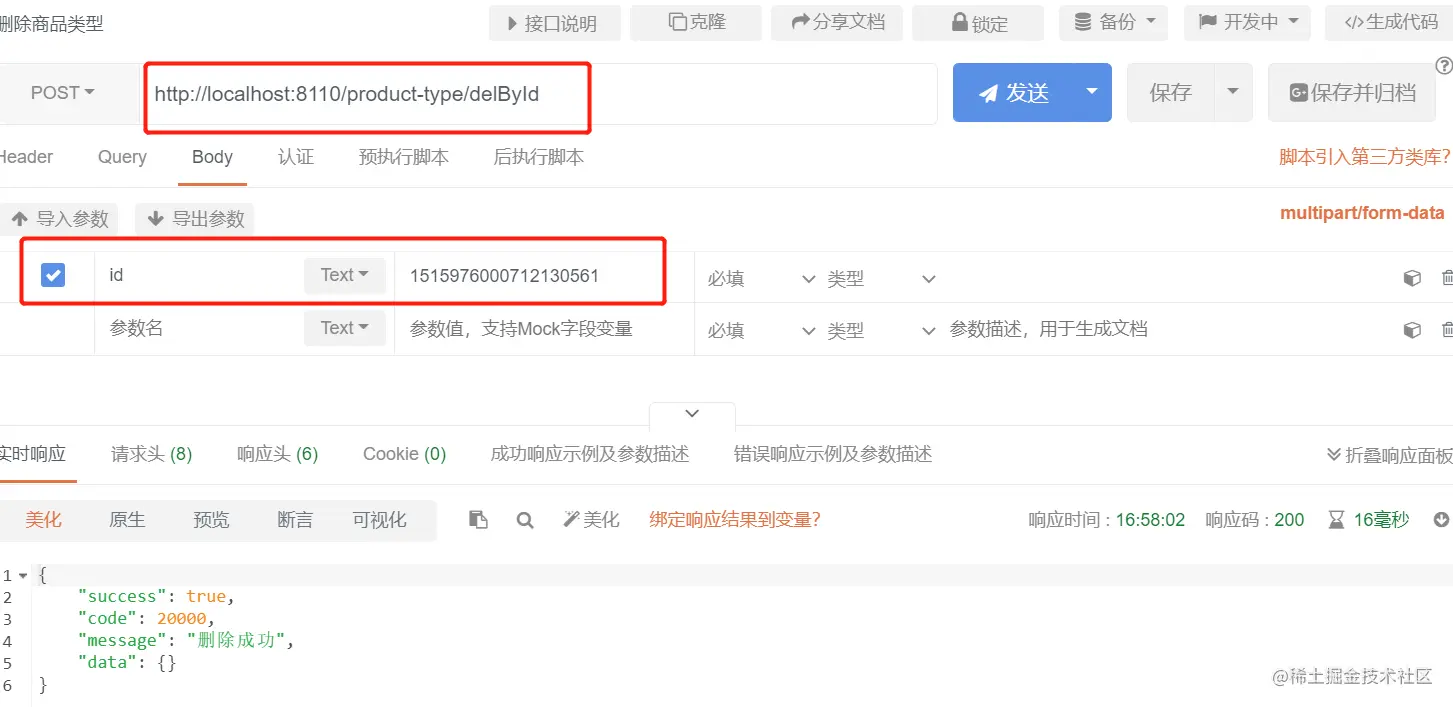Click the download response icon
The height and width of the screenshot is (707, 1453).
click(x=1441, y=520)
